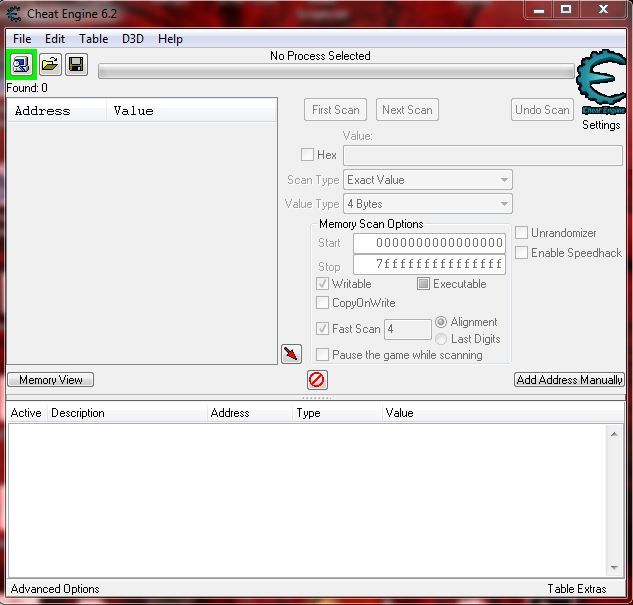Click the Description column header
Viewport: 633px width, 605px height.
(127, 413)
